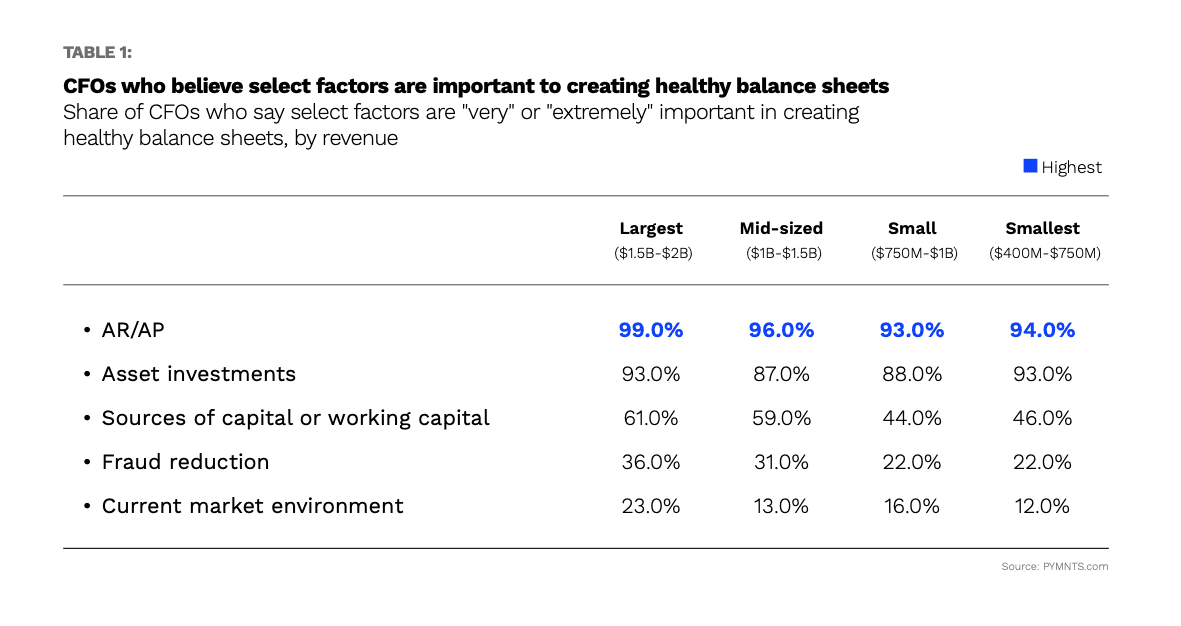Image resolution: width=1181 pixels, height=626 pixels.
Task: Click the Source: PYMNTS.com credit text
Action: point(1054,567)
